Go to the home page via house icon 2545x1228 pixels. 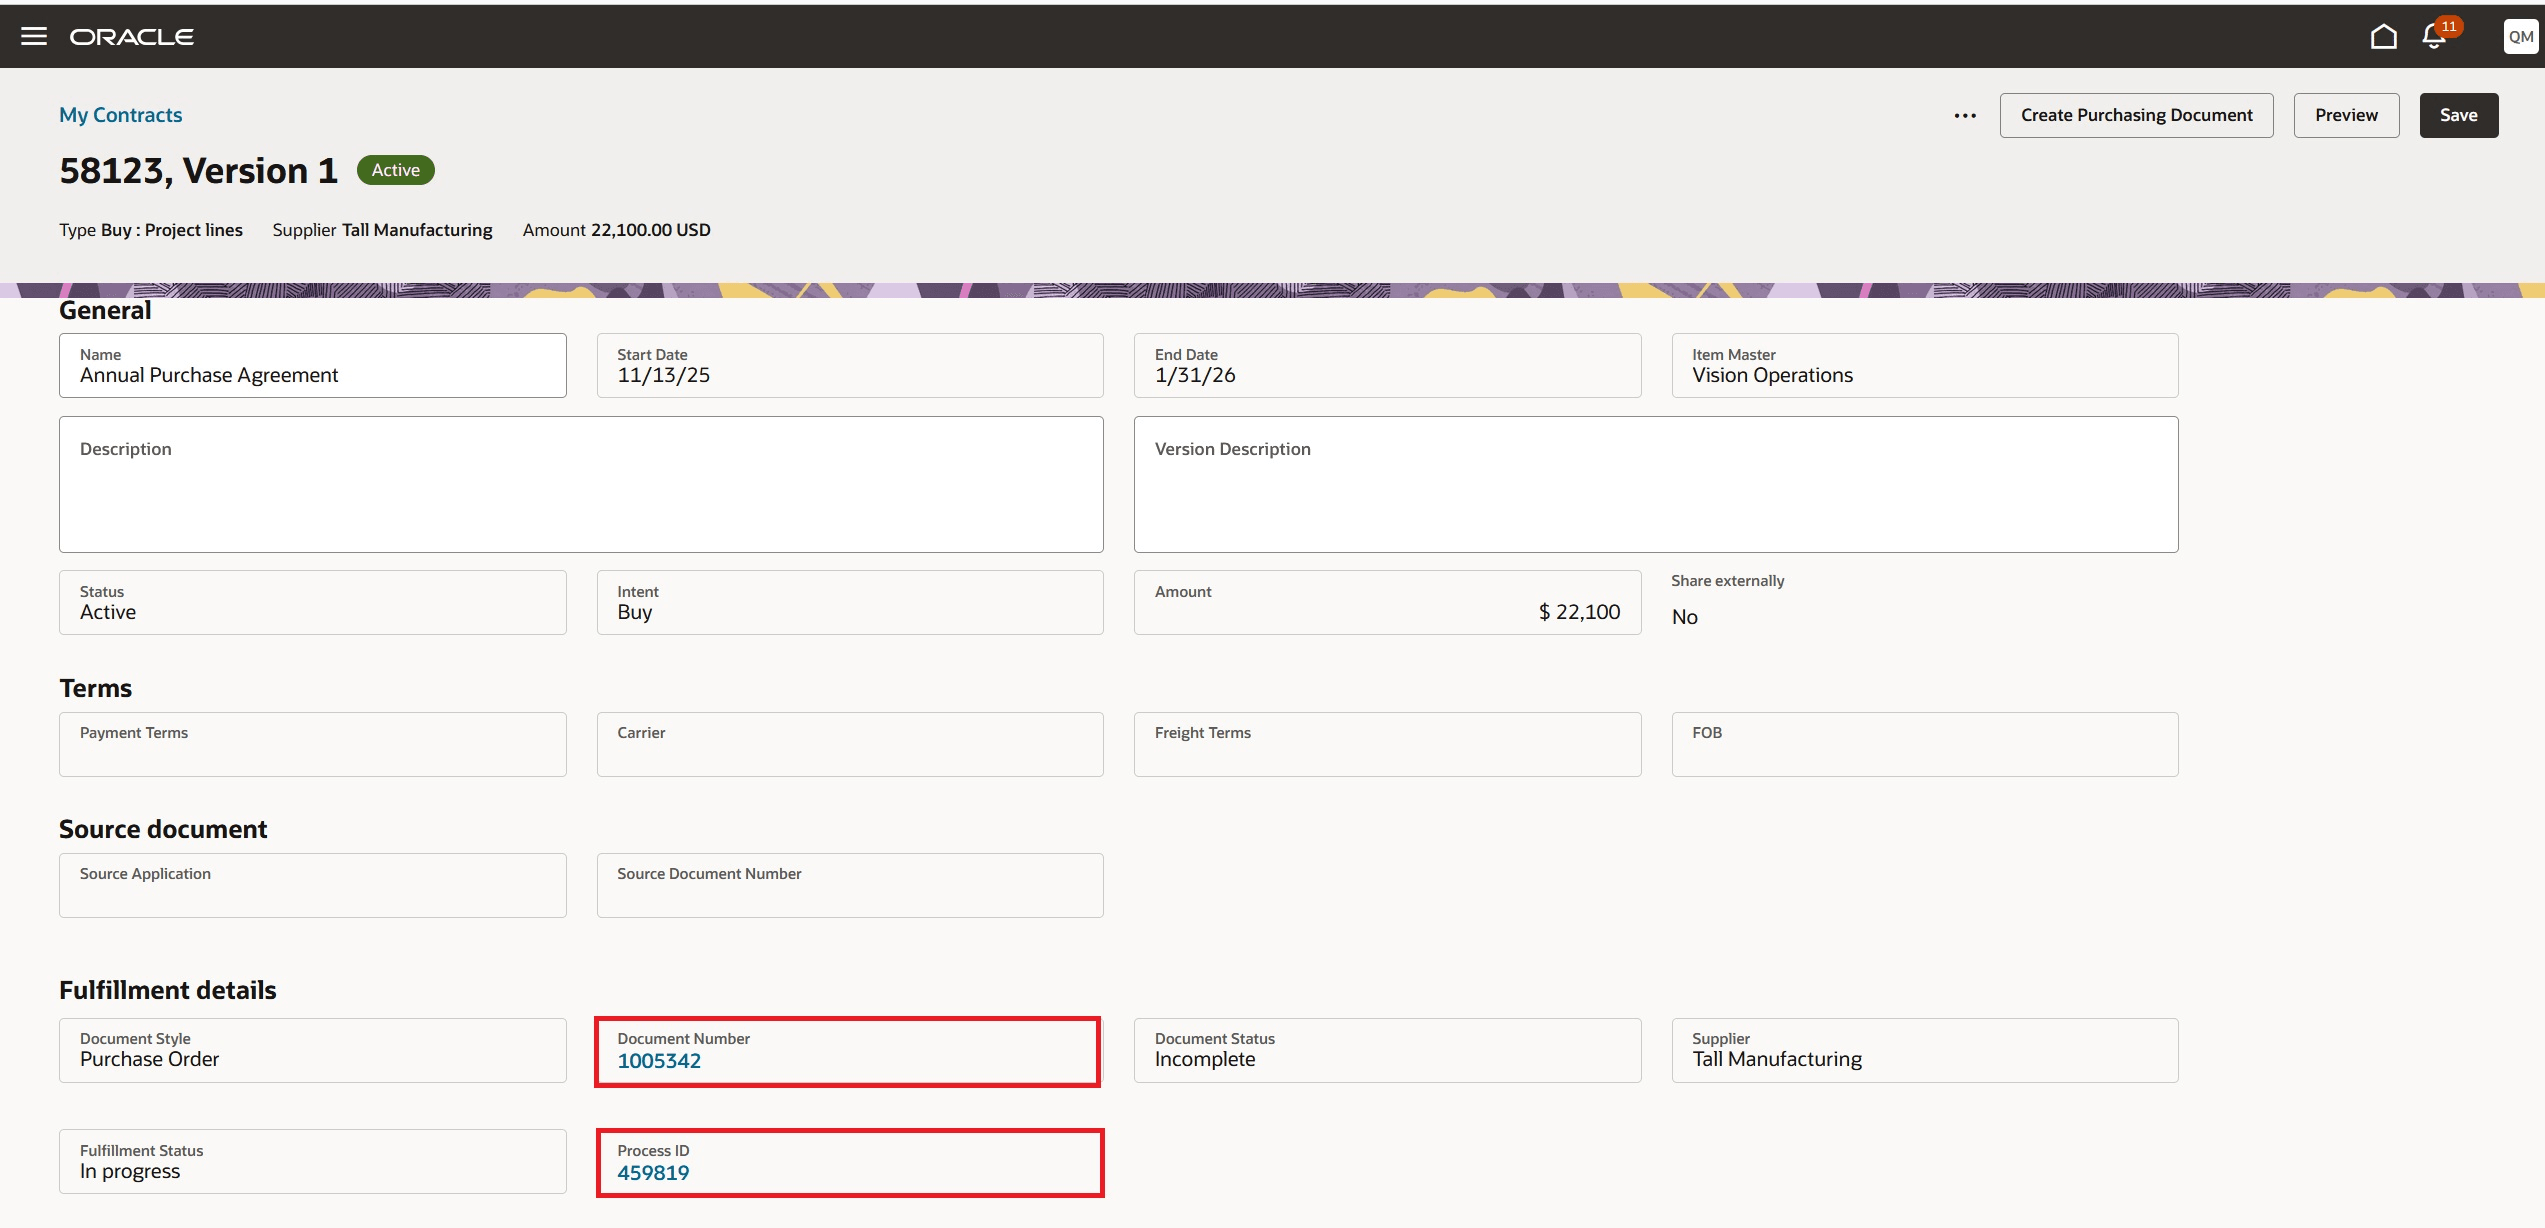(x=2384, y=35)
